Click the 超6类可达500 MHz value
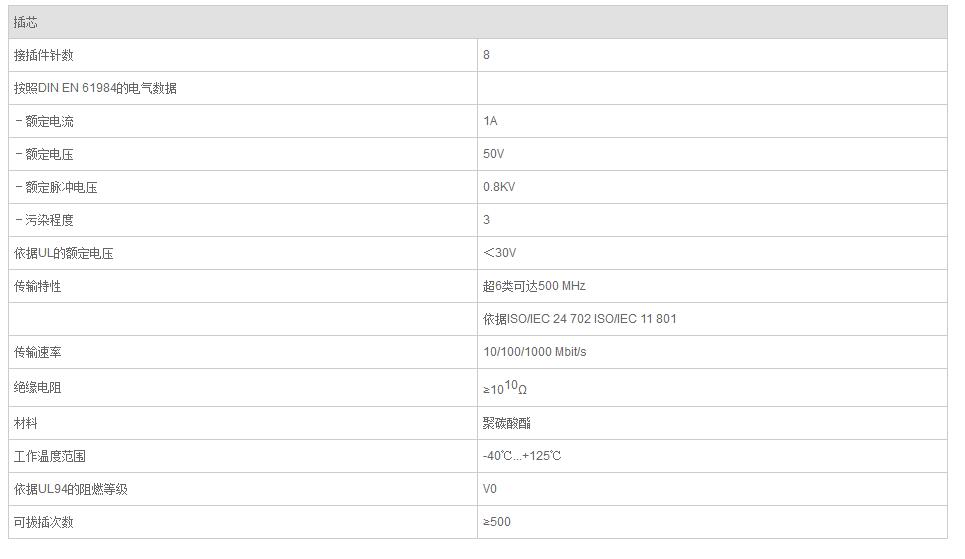The height and width of the screenshot is (559, 965). tap(534, 286)
